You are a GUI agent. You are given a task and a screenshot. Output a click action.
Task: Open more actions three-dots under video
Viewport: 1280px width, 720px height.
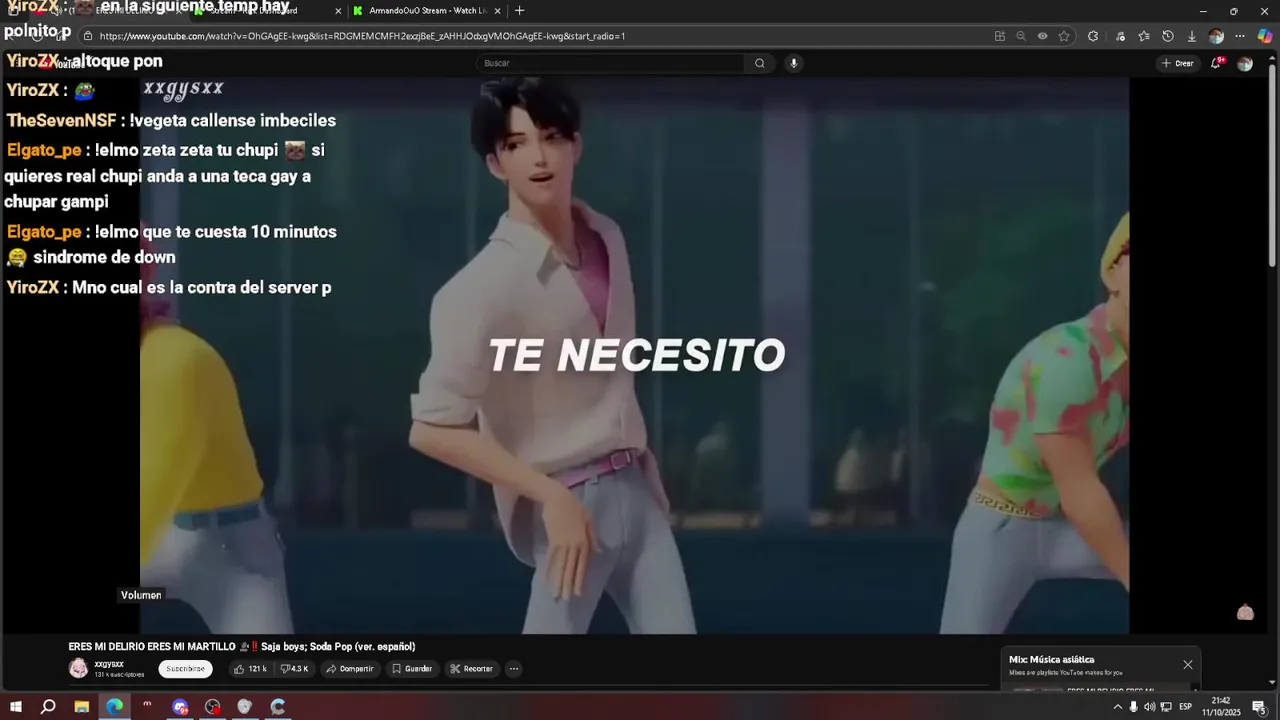pos(513,669)
